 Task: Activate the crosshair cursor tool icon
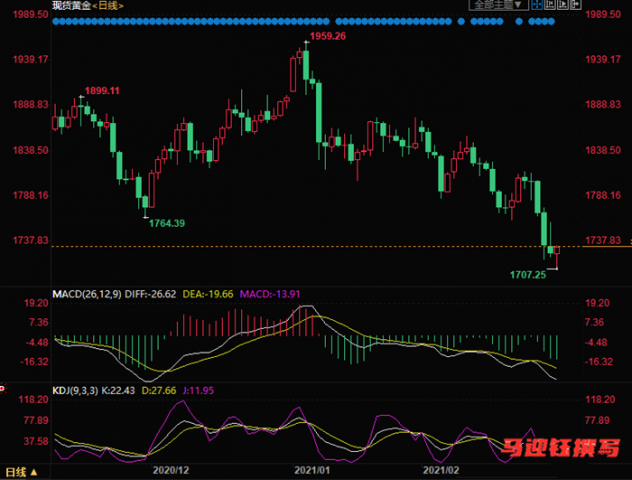537,4
